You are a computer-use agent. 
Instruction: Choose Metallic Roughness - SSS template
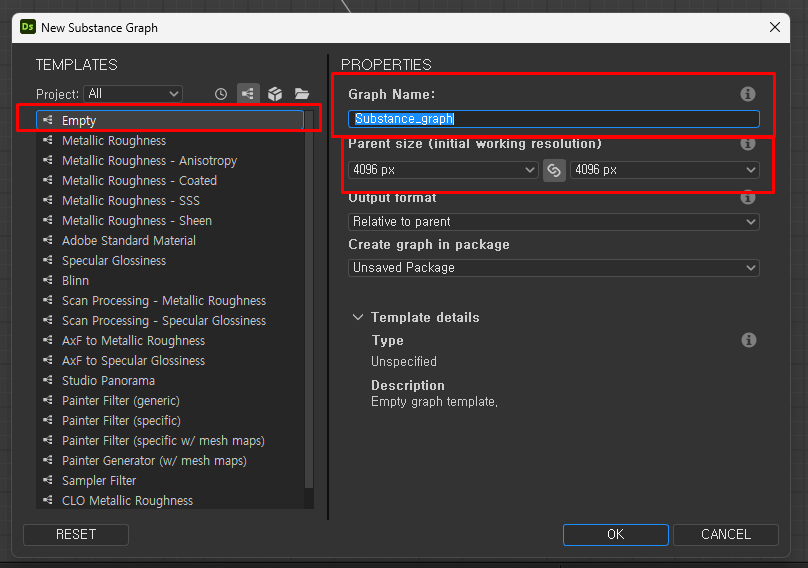pyautogui.click(x=170, y=201)
